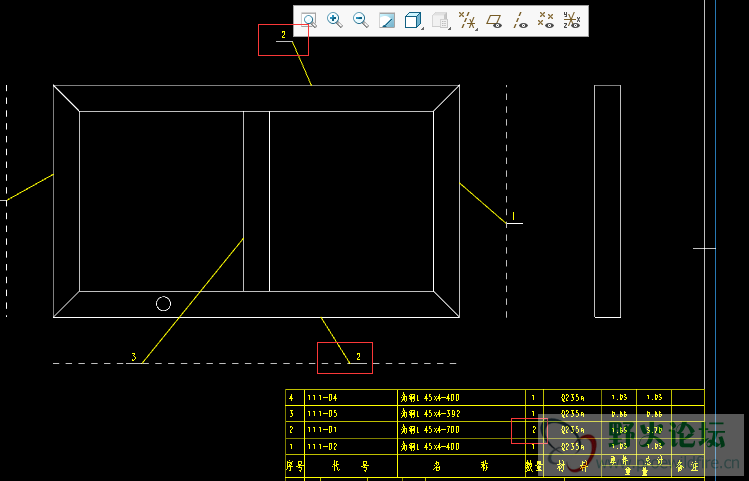Click cell 111-05 in the parts table

pos(351,414)
